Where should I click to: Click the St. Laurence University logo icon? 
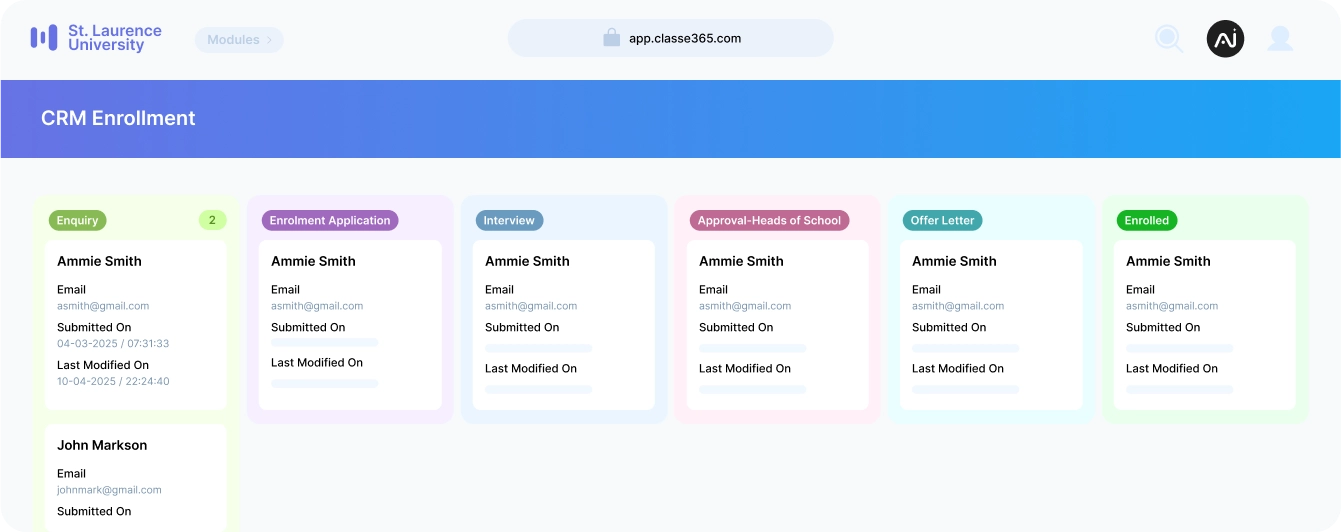coord(44,38)
